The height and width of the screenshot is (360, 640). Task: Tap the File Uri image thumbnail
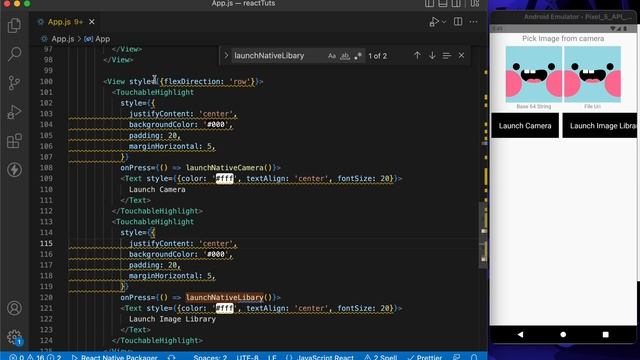592,74
